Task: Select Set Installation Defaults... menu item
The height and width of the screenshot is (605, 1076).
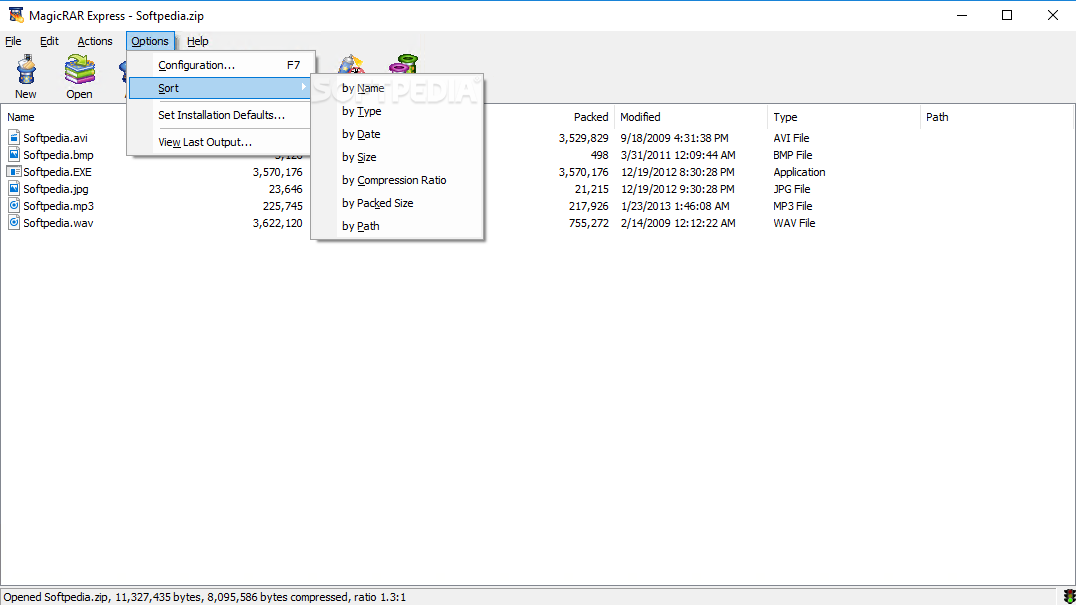Action: click(x=220, y=115)
